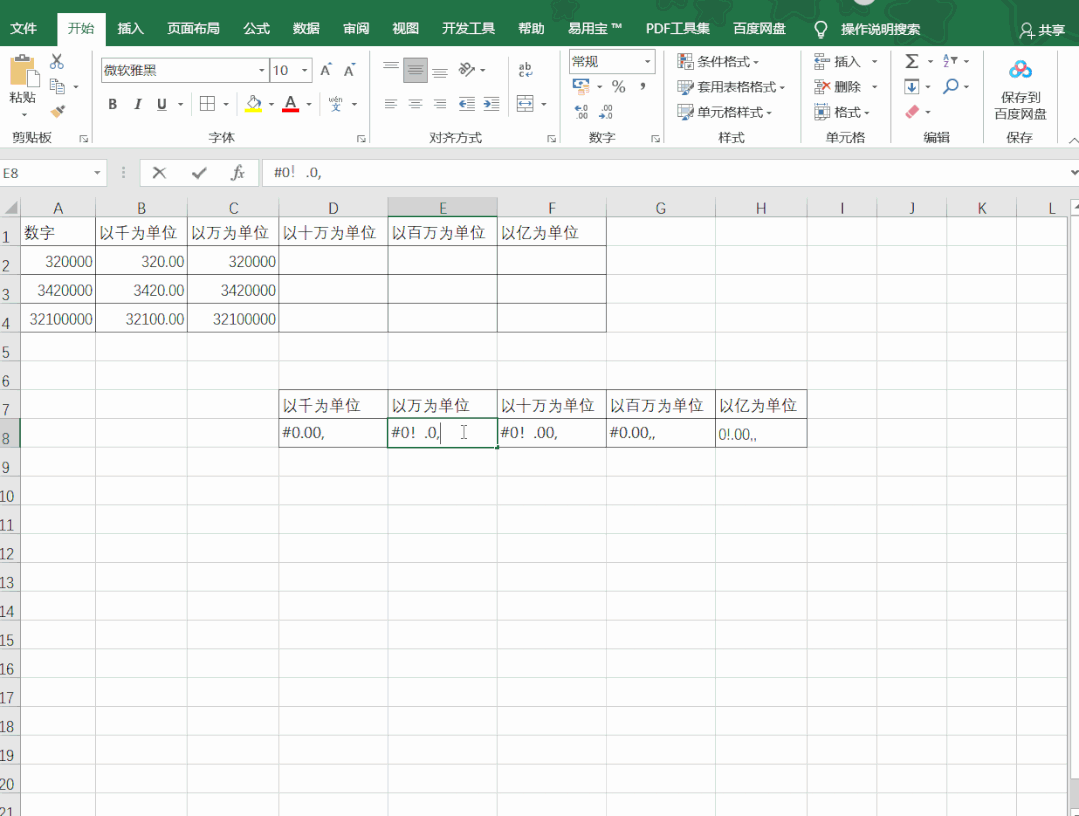Click the accounting number format icon
Image resolution: width=1079 pixels, height=816 pixels.
tap(581, 87)
